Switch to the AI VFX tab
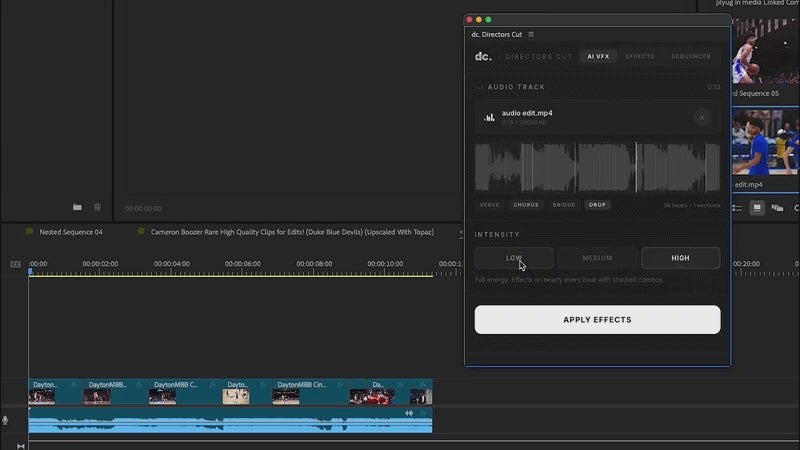800x450 pixels. 598,57
